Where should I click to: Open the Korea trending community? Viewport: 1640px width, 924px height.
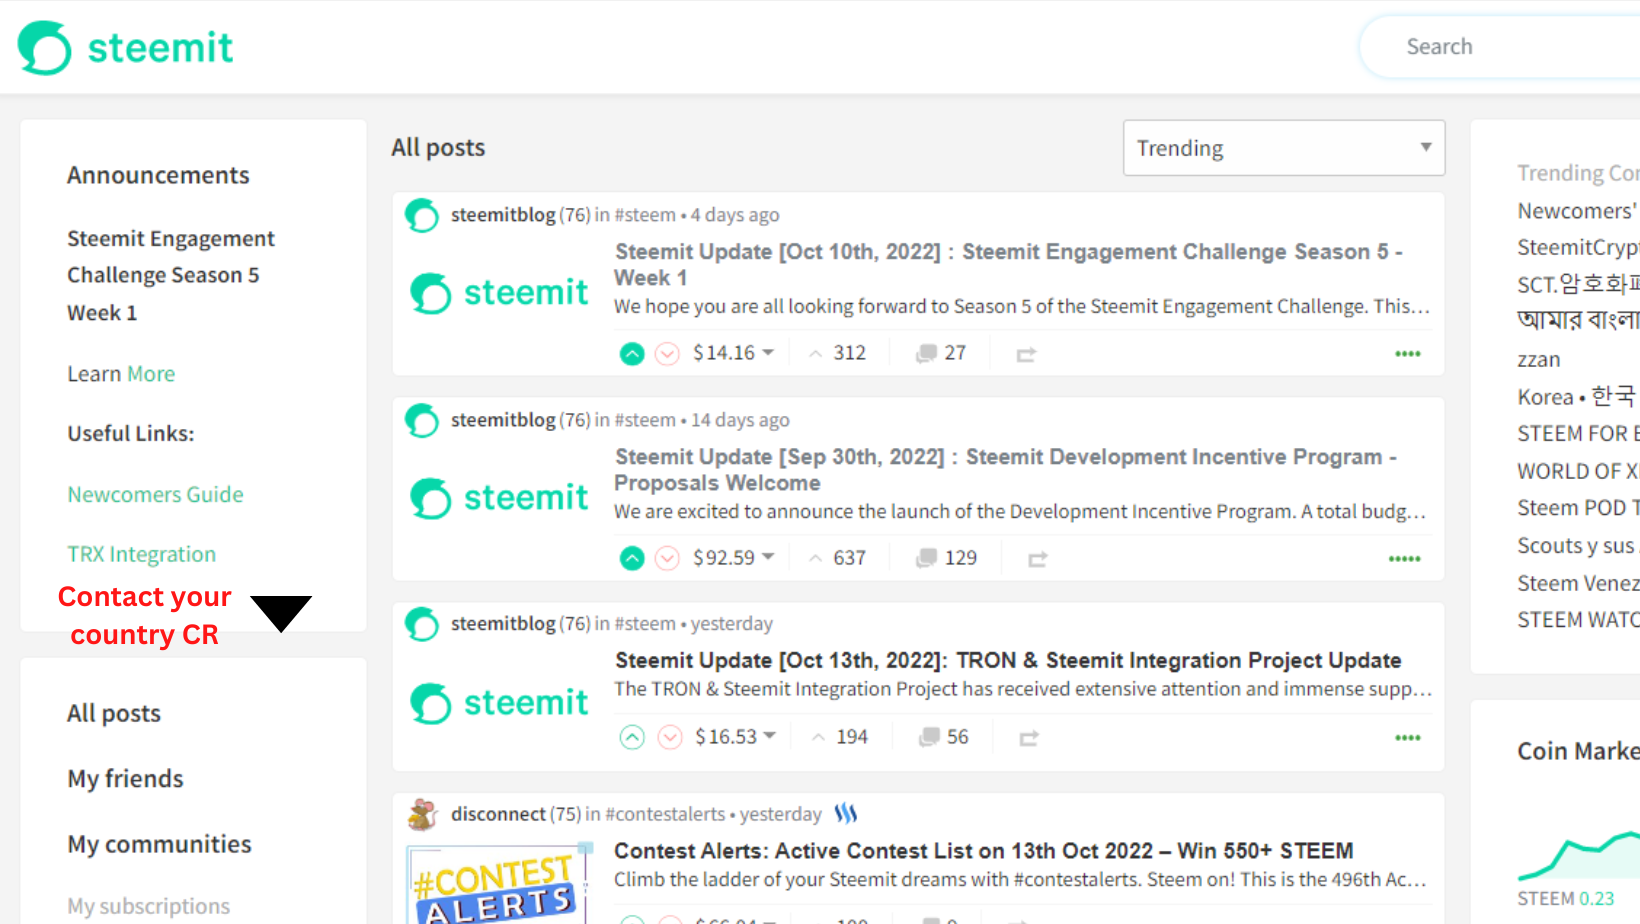[x=1578, y=397]
